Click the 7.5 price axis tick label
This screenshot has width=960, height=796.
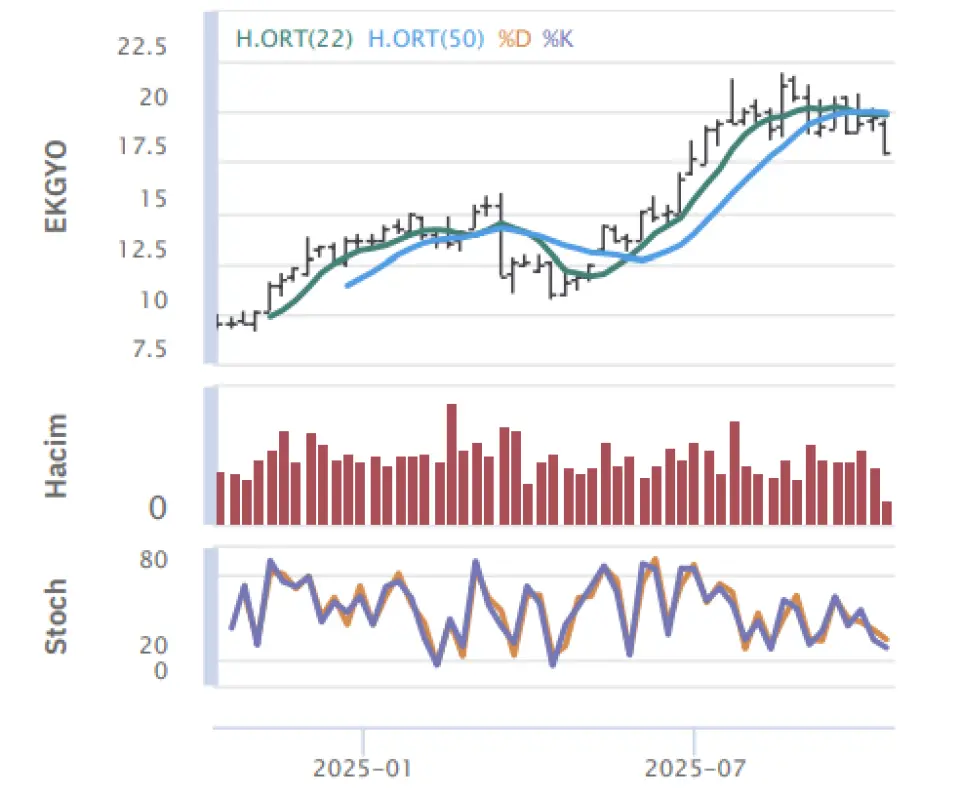(x=148, y=349)
